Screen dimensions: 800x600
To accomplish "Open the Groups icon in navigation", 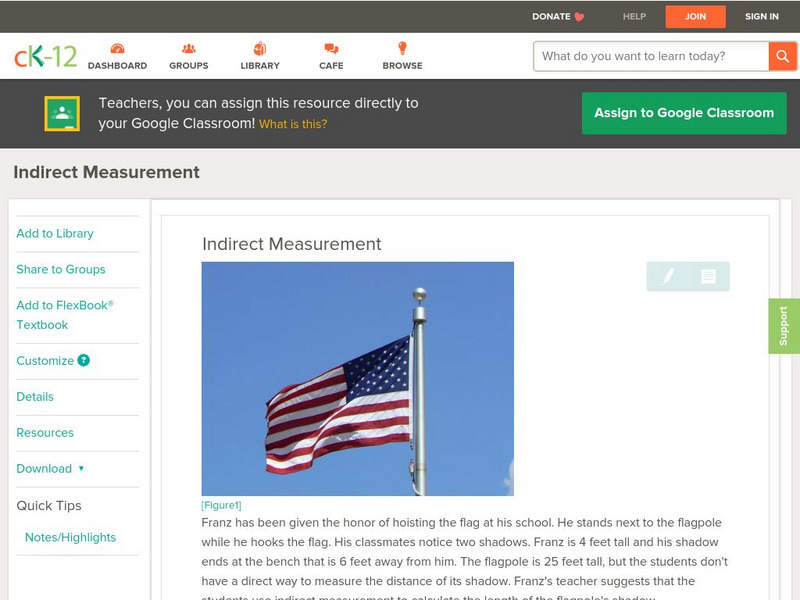I will tap(188, 49).
